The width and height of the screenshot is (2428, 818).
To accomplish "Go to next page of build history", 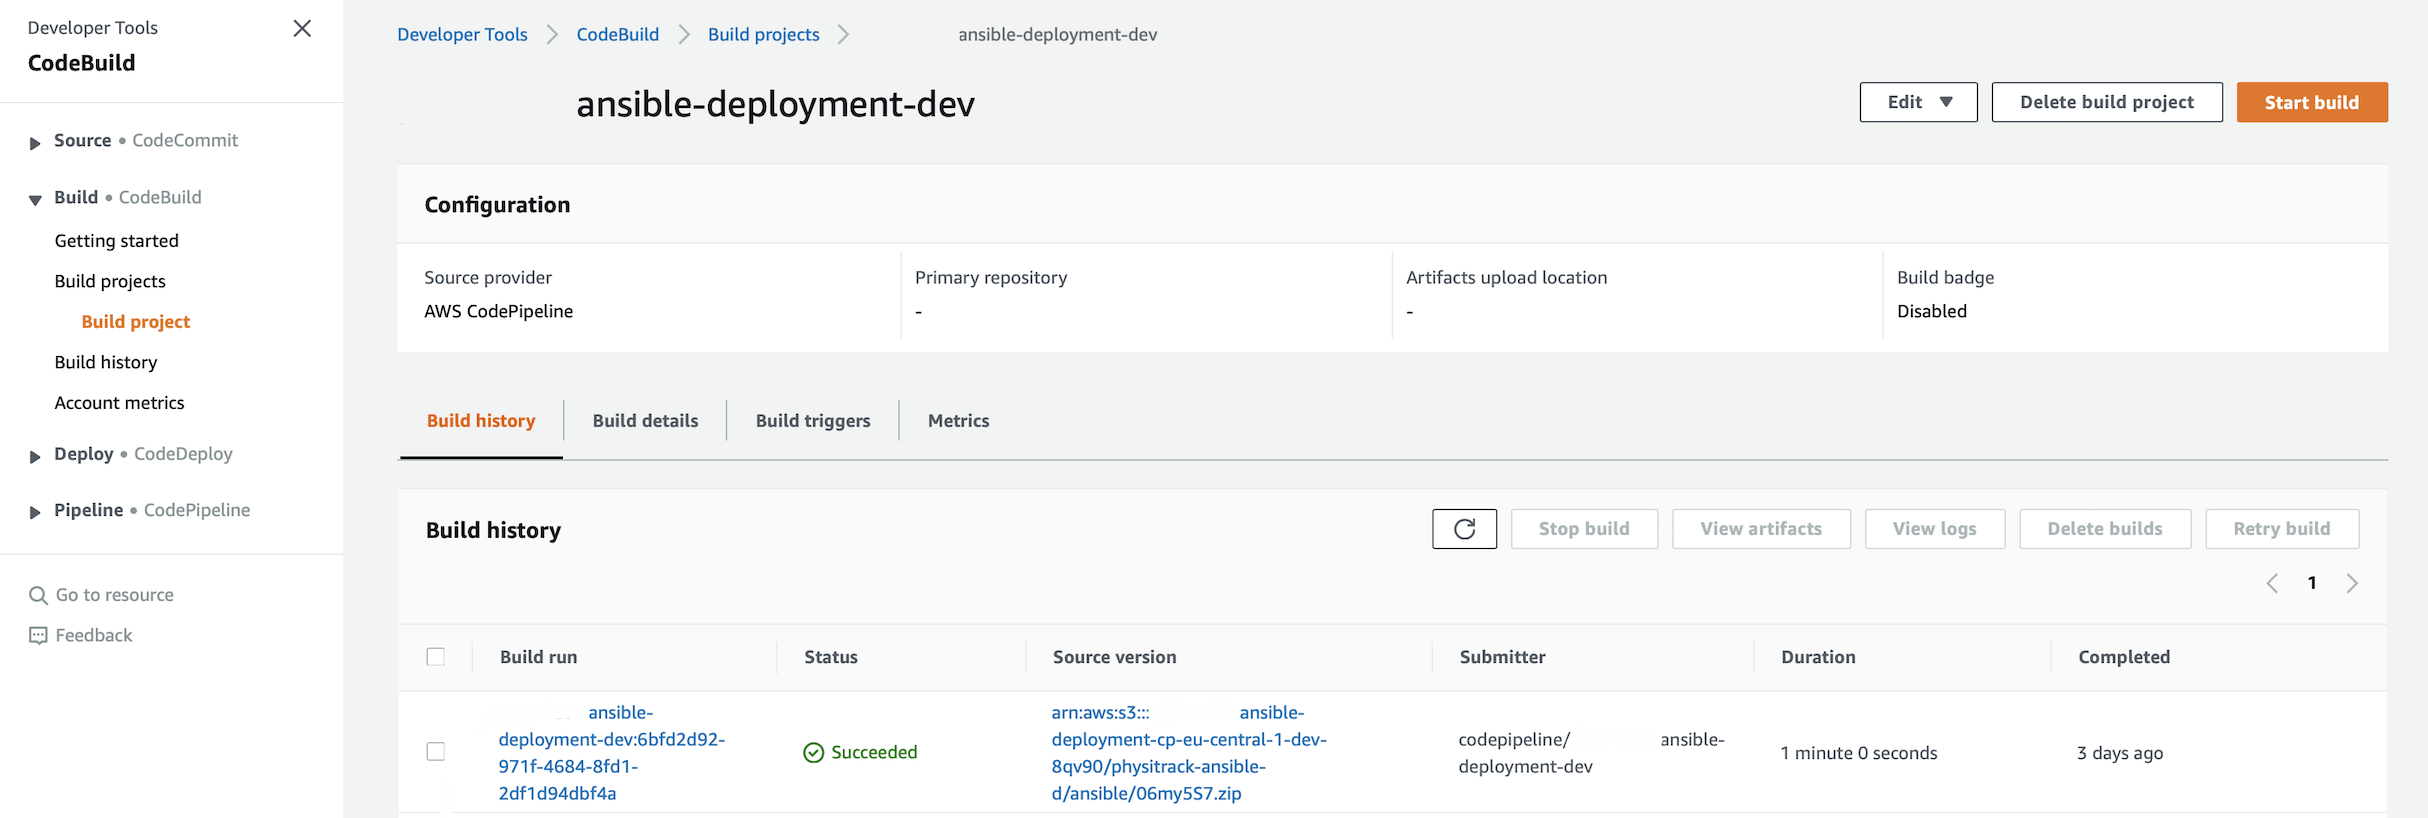I will tap(2352, 583).
